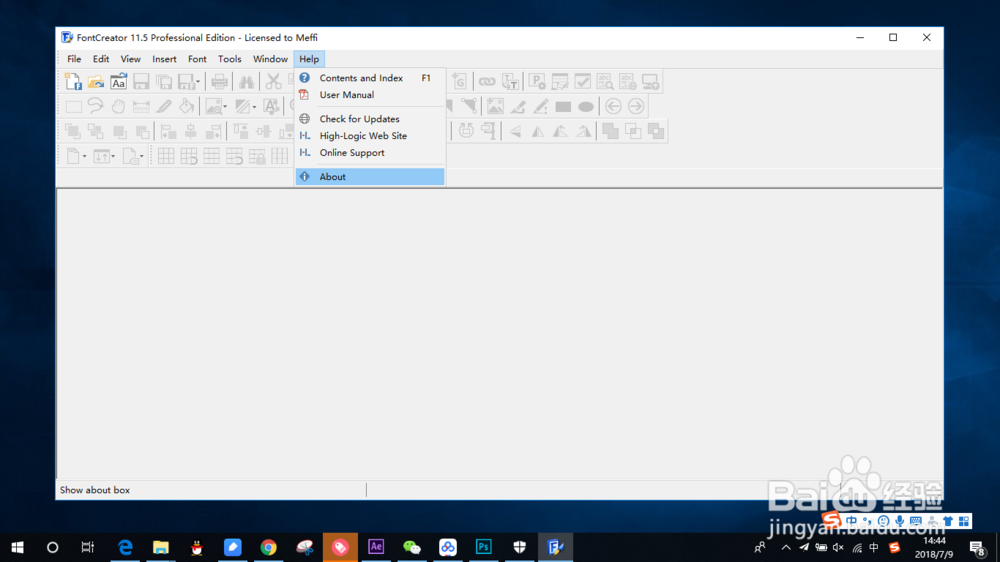Open the File menu
This screenshot has width=1000, height=562.
point(74,59)
